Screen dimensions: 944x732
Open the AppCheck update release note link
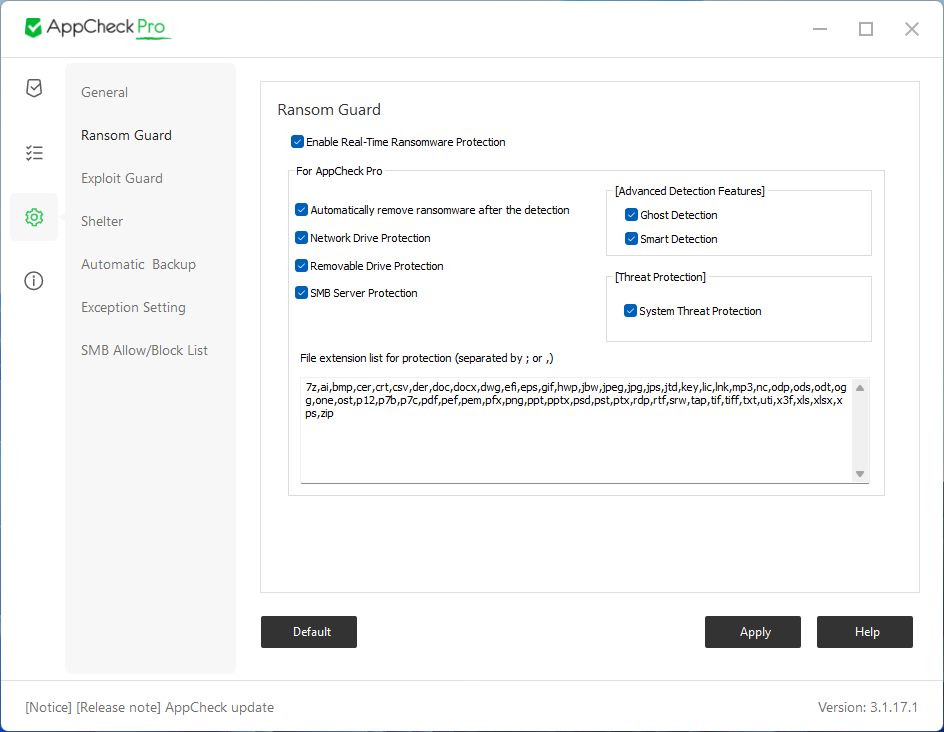pyautogui.click(x=150, y=707)
